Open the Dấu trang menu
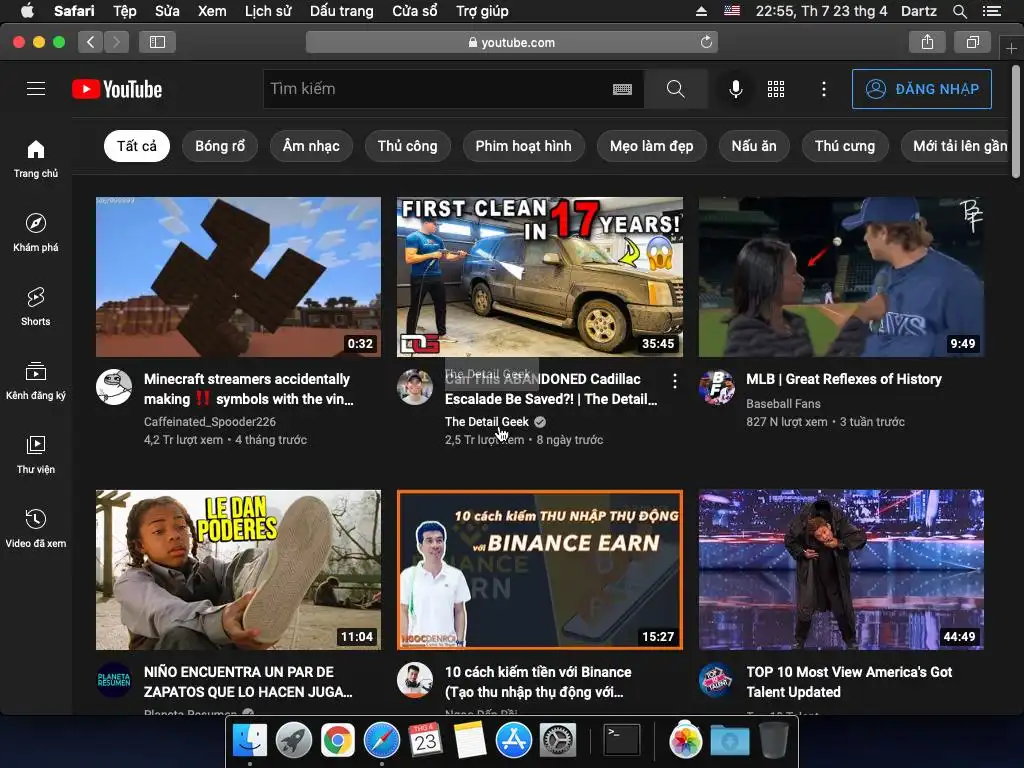Viewport: 1024px width, 768px height. [342, 11]
